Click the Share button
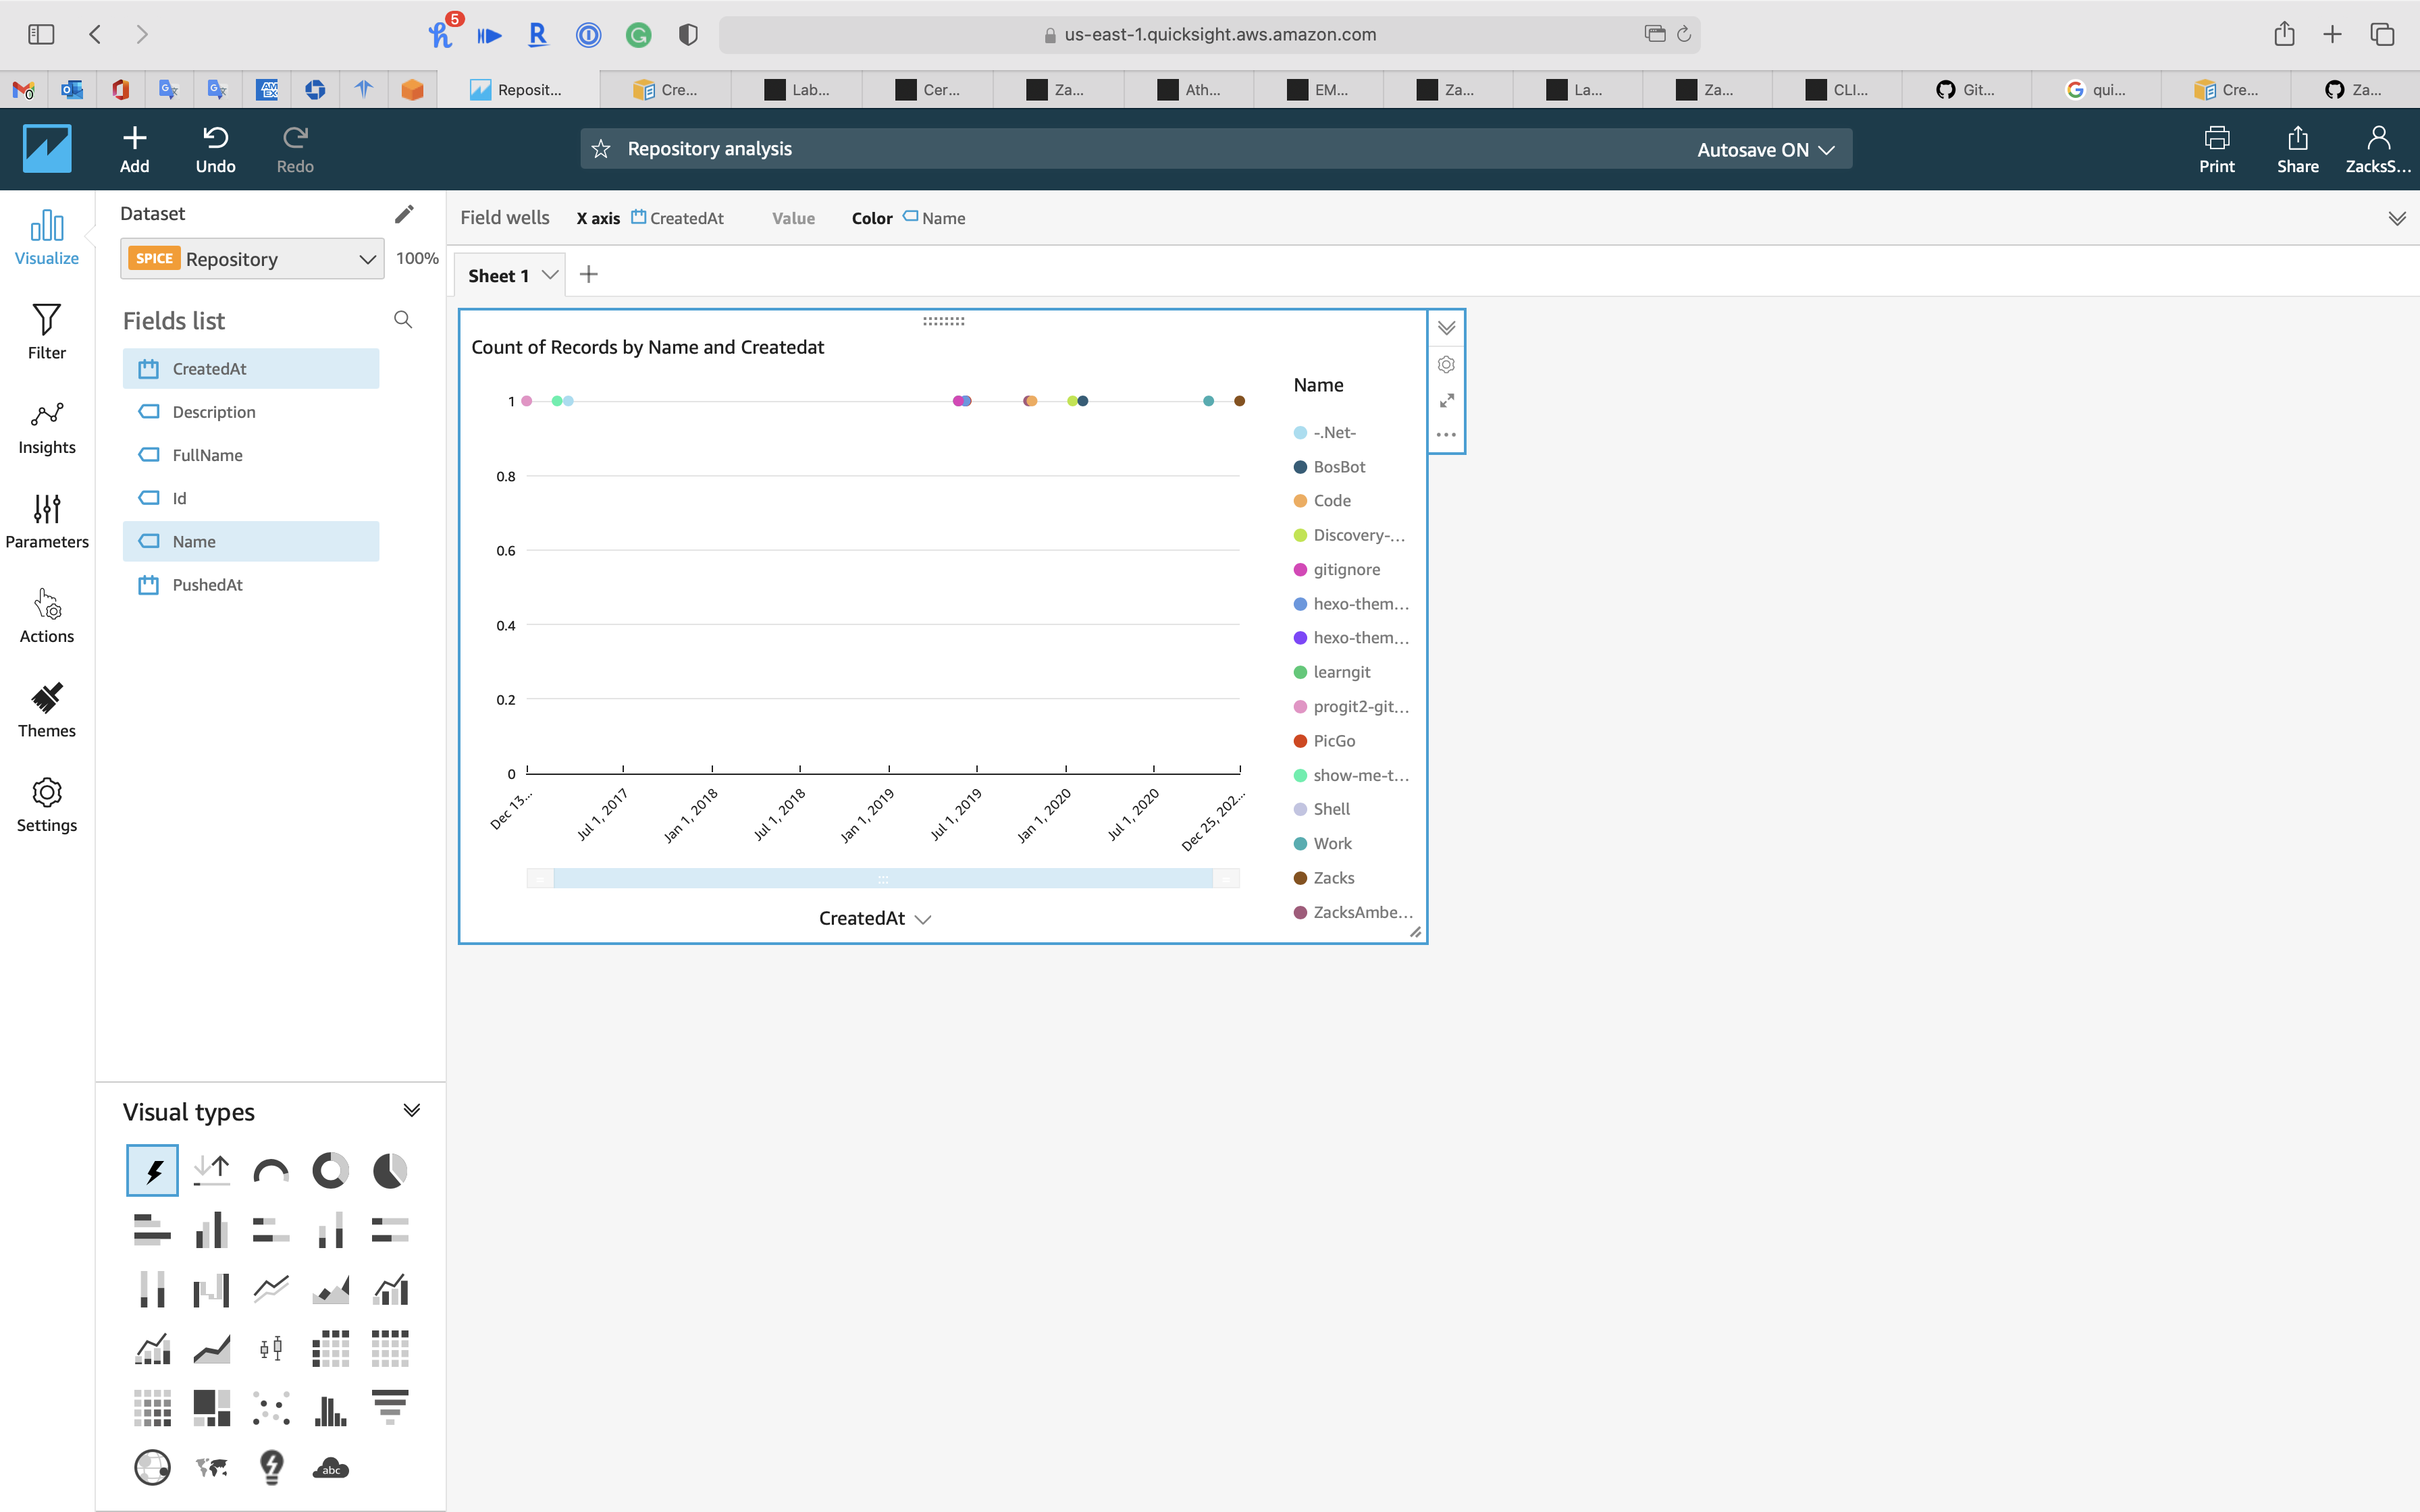2420x1512 pixels. 2296,149
